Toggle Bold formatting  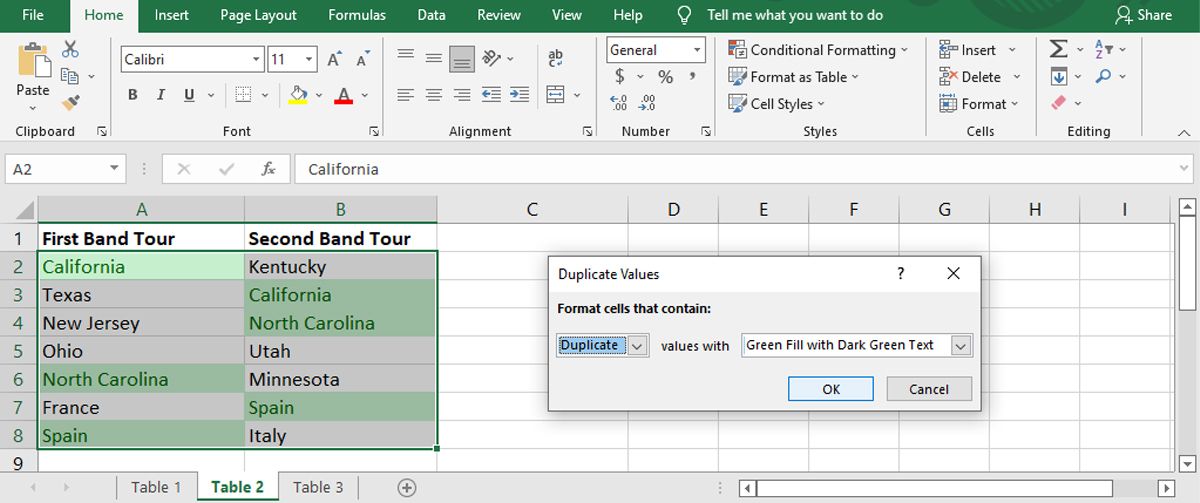click(x=132, y=95)
